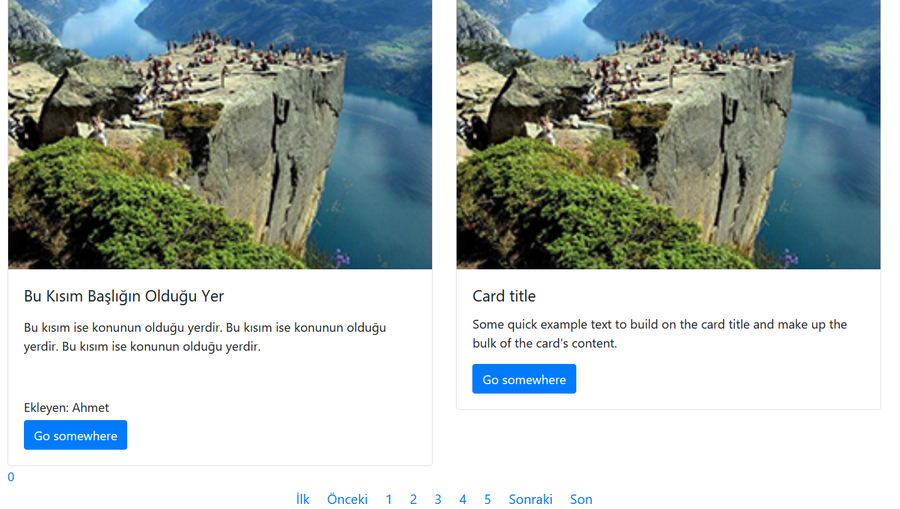This screenshot has height=509, width=900.
Task: Go to the first page via 'İlk'
Action: point(303,499)
